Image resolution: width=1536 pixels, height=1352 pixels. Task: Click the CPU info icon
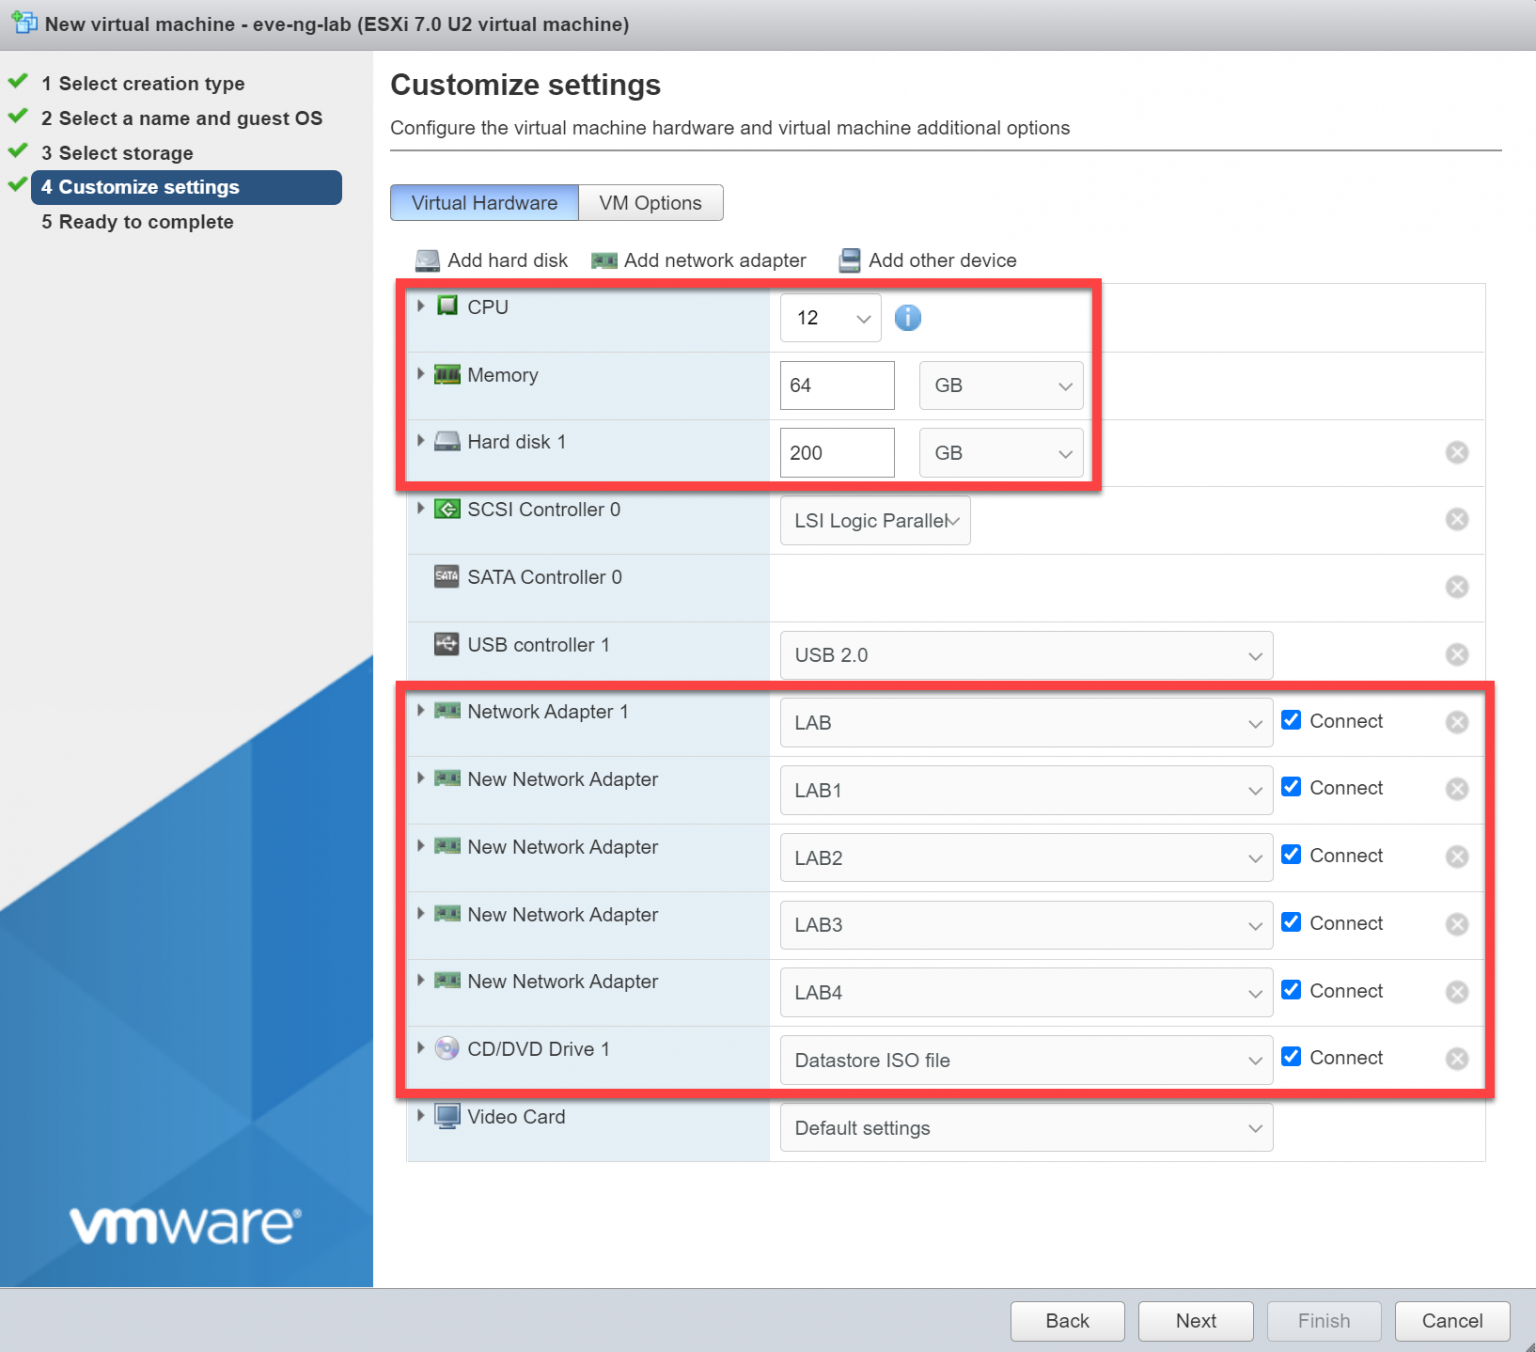tap(907, 318)
